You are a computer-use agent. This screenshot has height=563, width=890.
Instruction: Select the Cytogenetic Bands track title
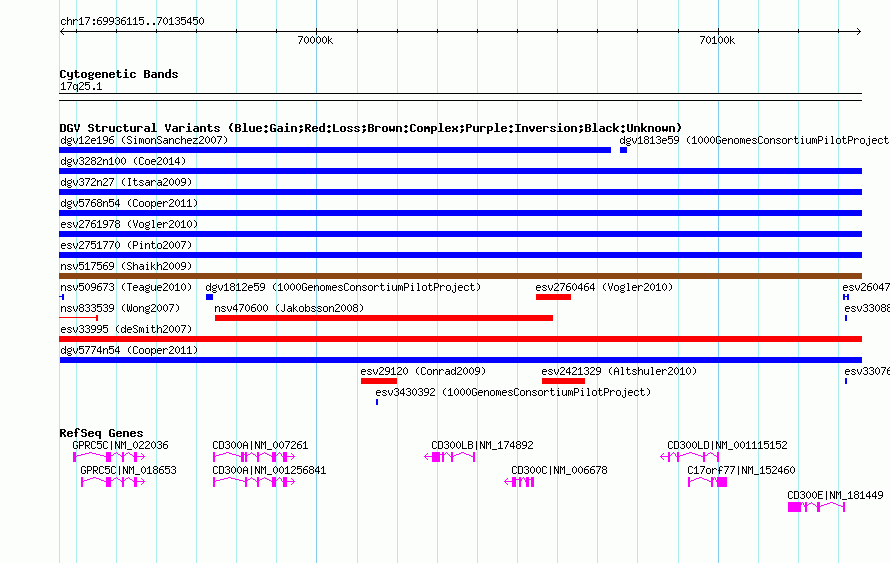point(119,74)
